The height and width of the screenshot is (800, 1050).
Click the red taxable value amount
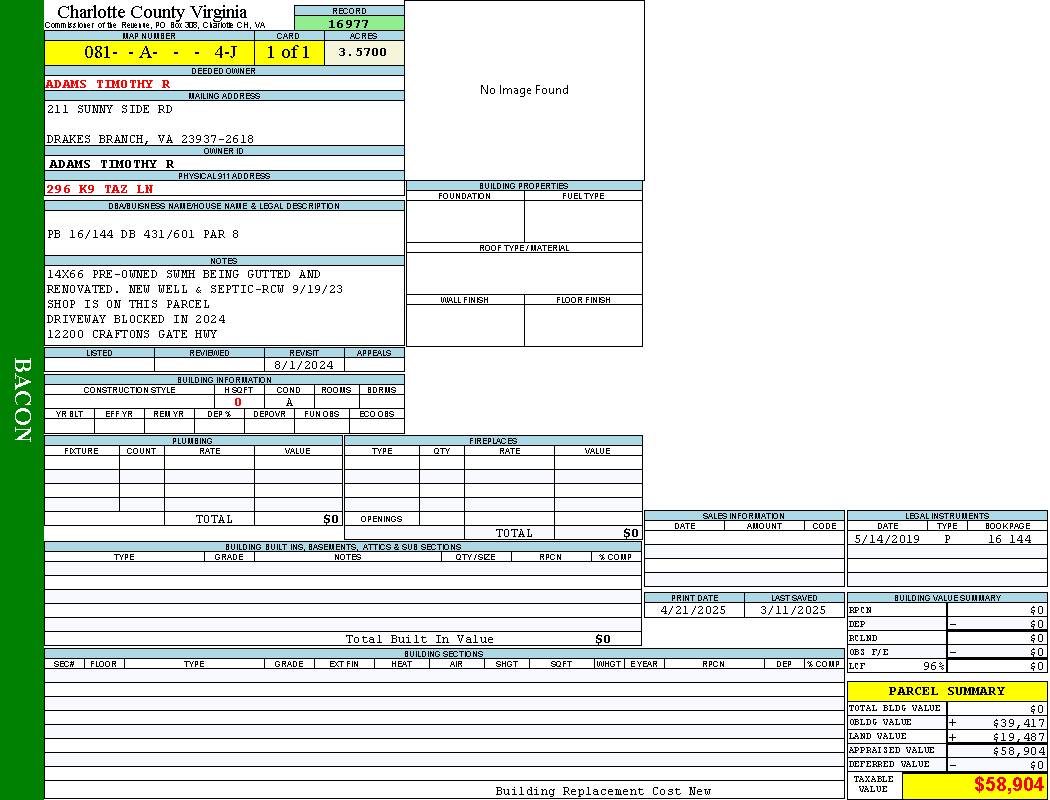click(1009, 785)
